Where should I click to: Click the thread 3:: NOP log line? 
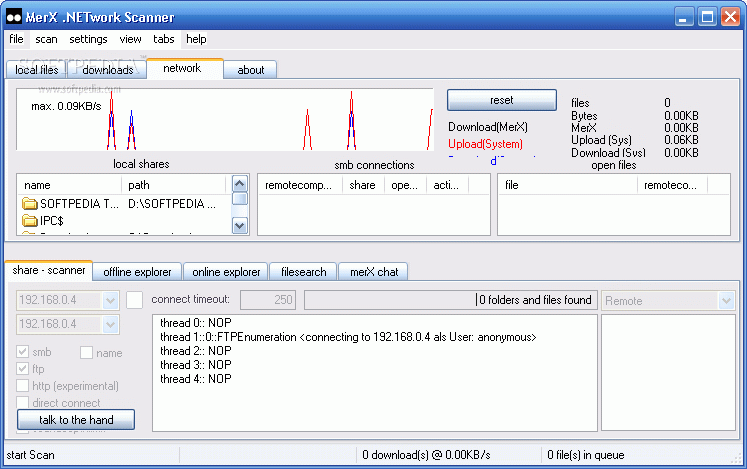pos(196,365)
